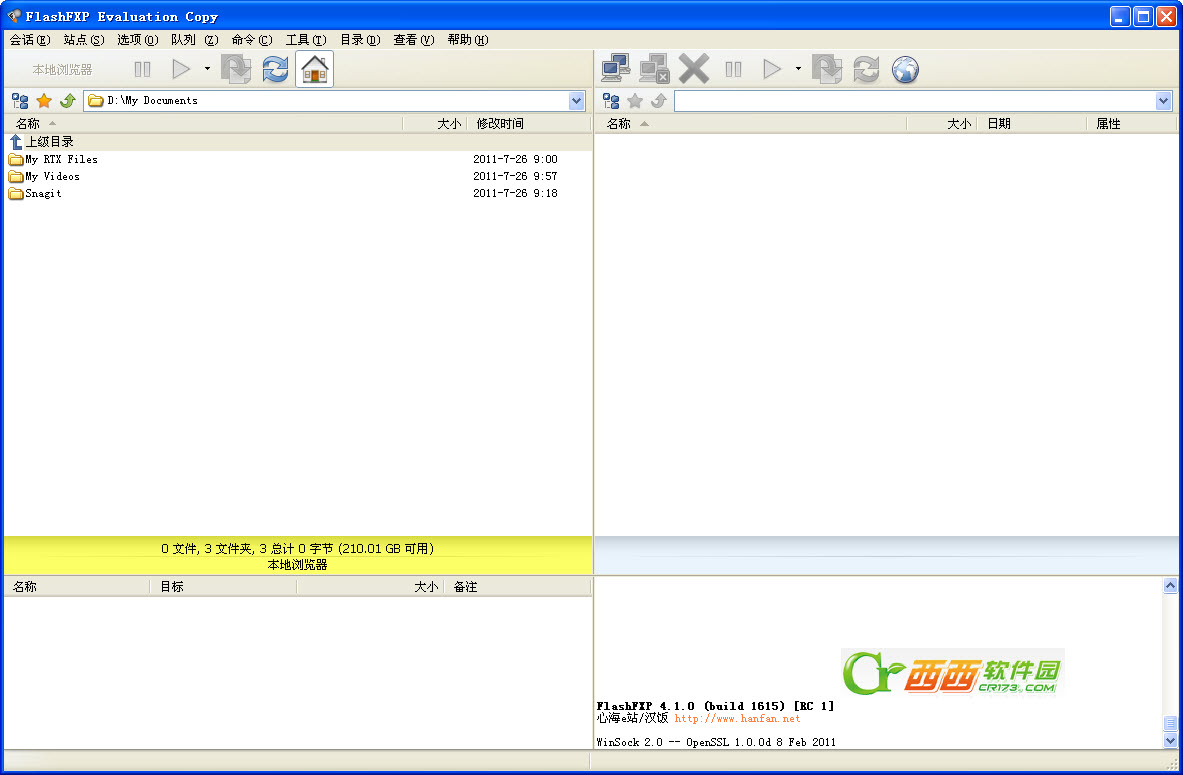The height and width of the screenshot is (775, 1183).
Task: Sort local files by 修改时间 column
Action: pyautogui.click(x=500, y=124)
